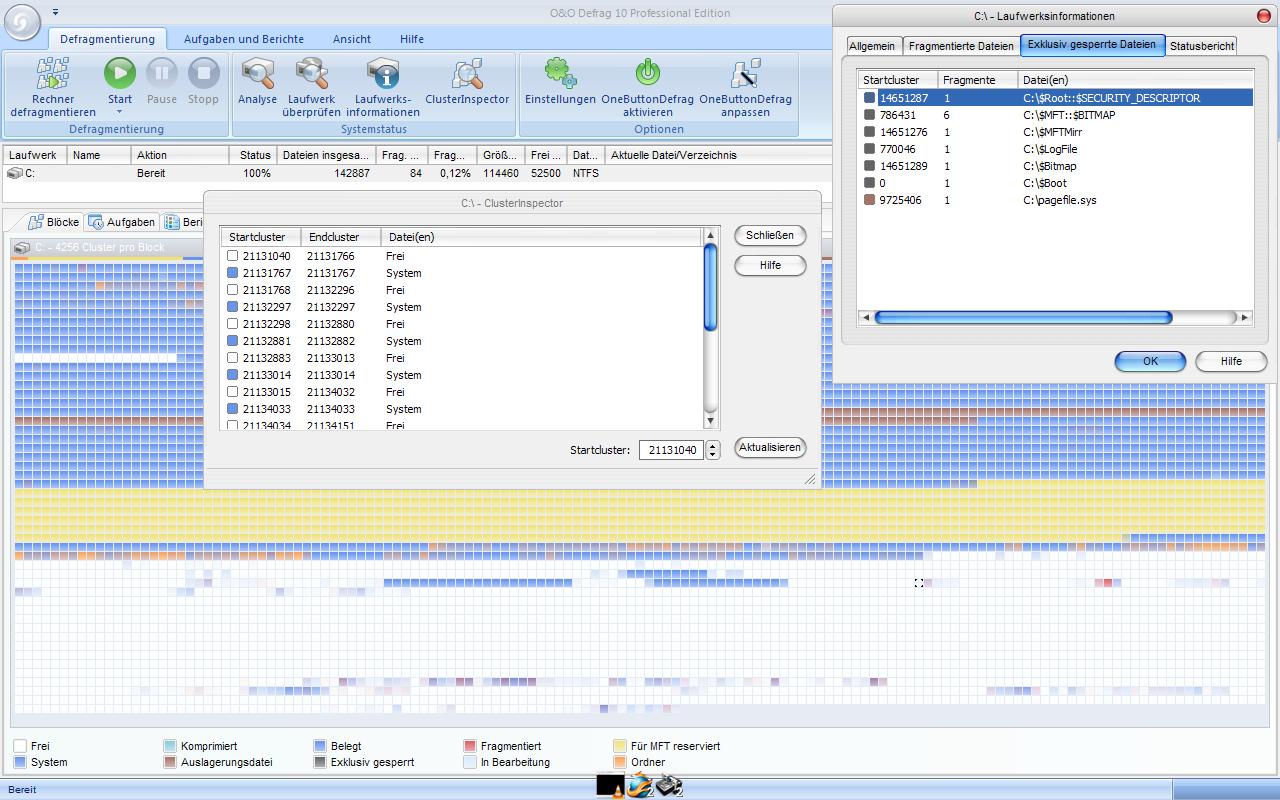Click the disk drive icon in taskbar

pos(668,787)
